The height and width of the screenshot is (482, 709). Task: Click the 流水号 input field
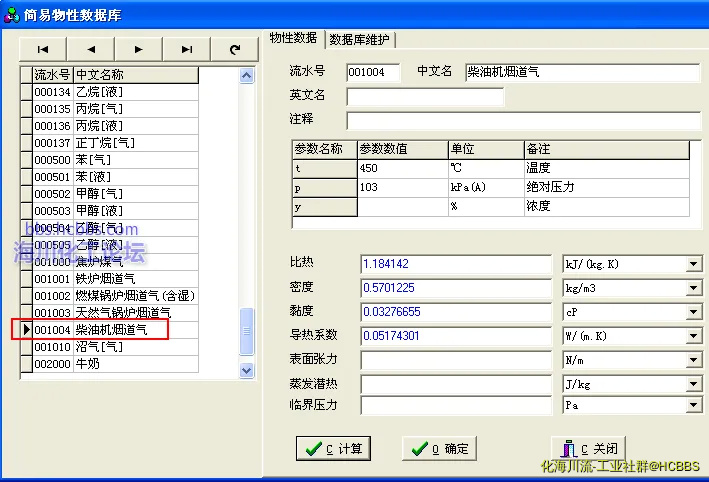[x=373, y=72]
